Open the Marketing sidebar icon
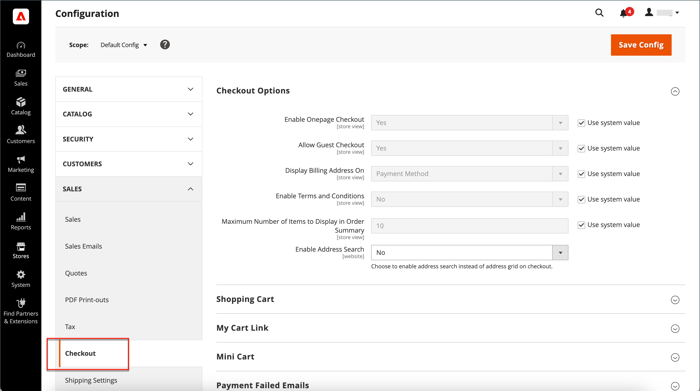 click(x=21, y=164)
